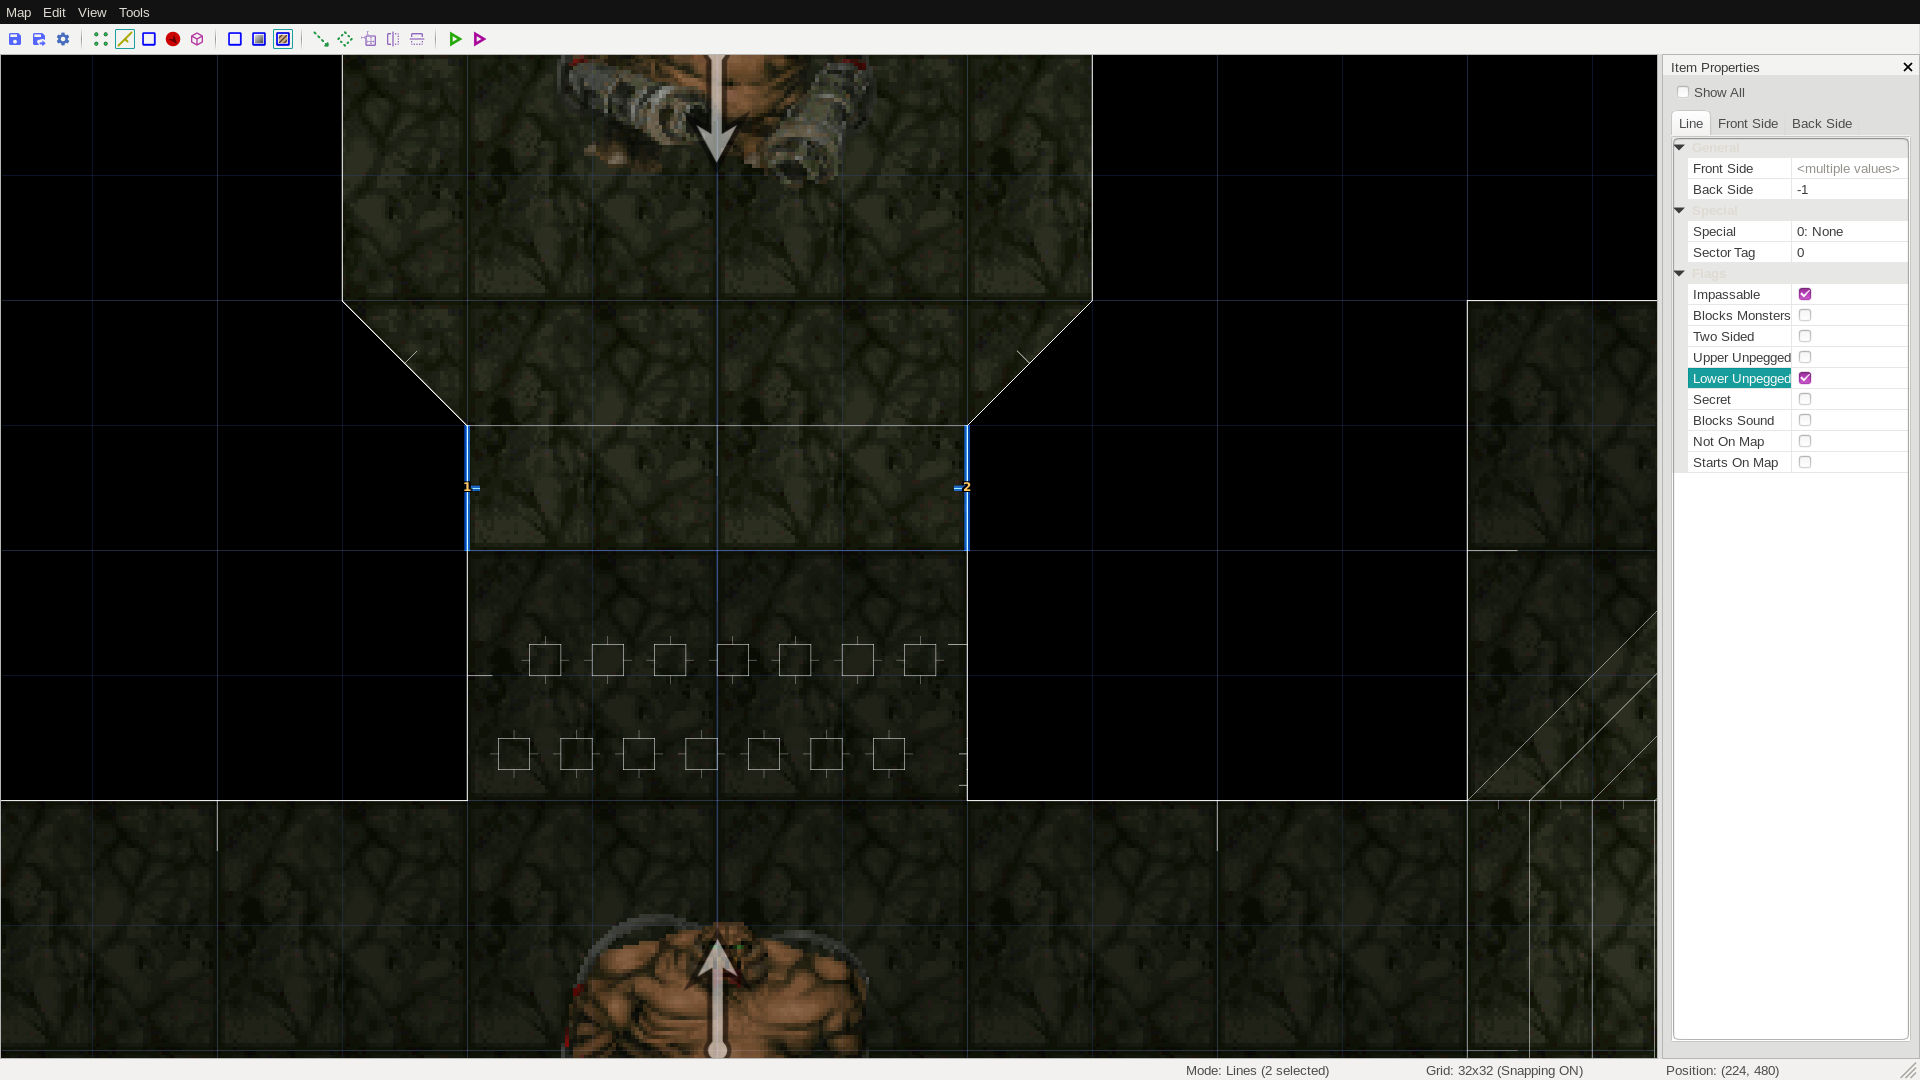The image size is (1920, 1080).
Task: Click the Mode status bar text
Action: pos(1257,1070)
